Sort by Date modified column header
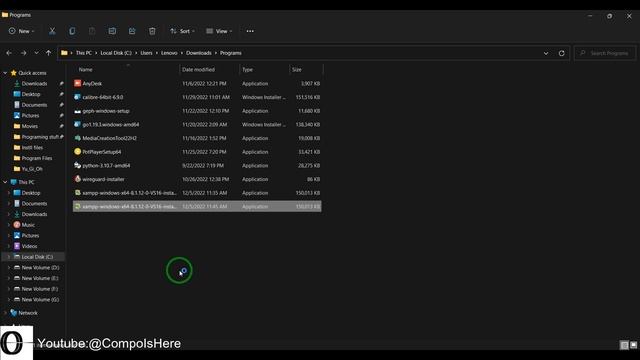 coord(198,70)
